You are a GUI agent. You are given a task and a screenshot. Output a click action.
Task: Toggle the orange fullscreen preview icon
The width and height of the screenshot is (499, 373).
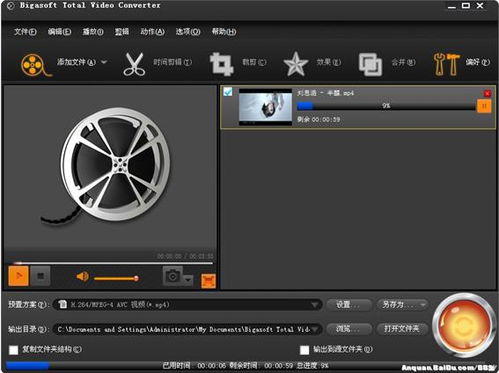click(208, 281)
